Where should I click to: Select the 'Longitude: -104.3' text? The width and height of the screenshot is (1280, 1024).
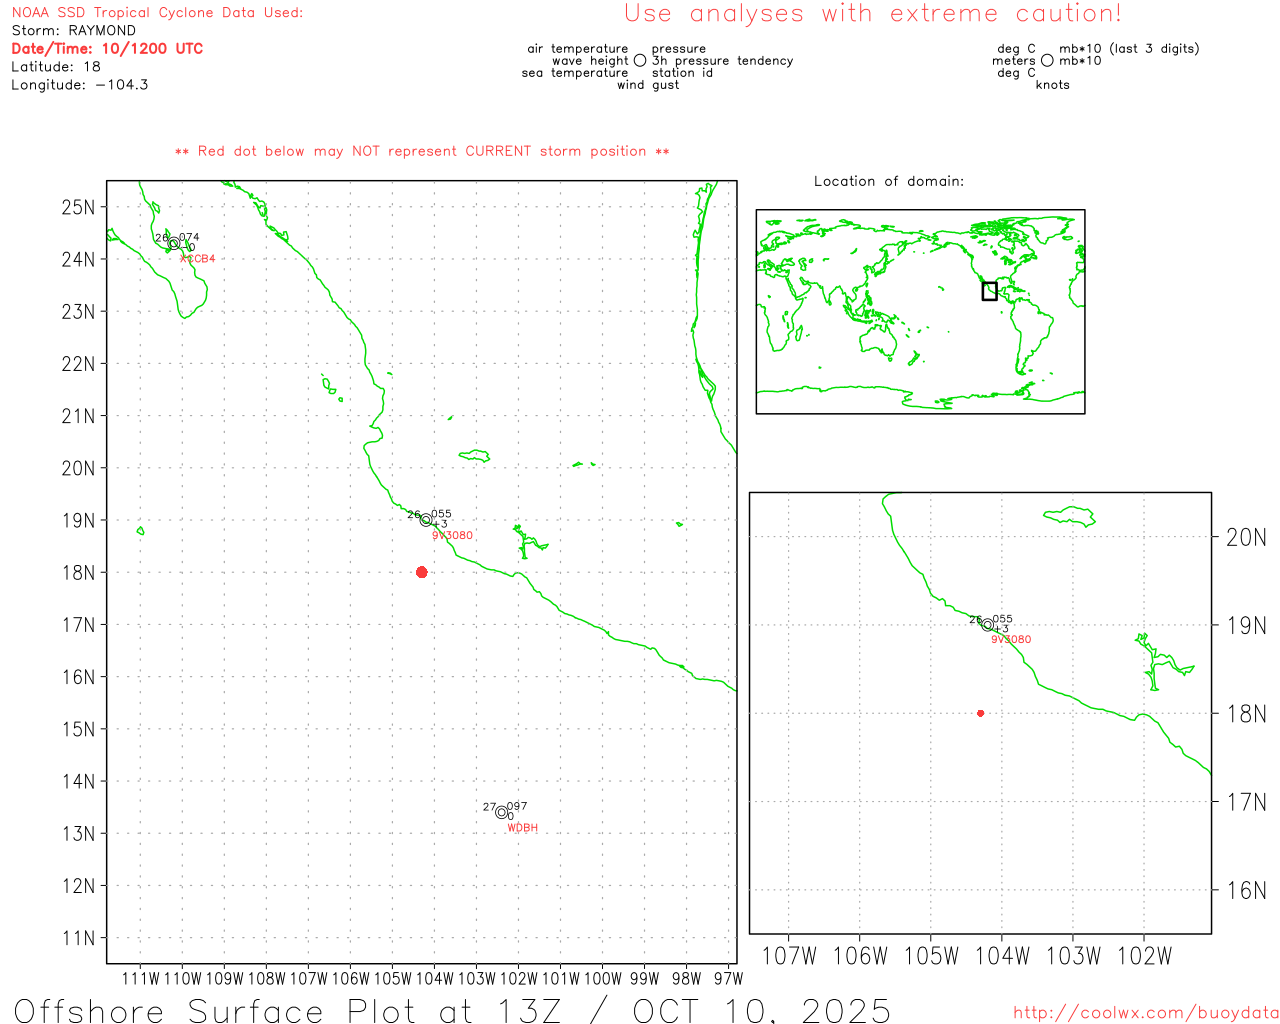tap(80, 85)
